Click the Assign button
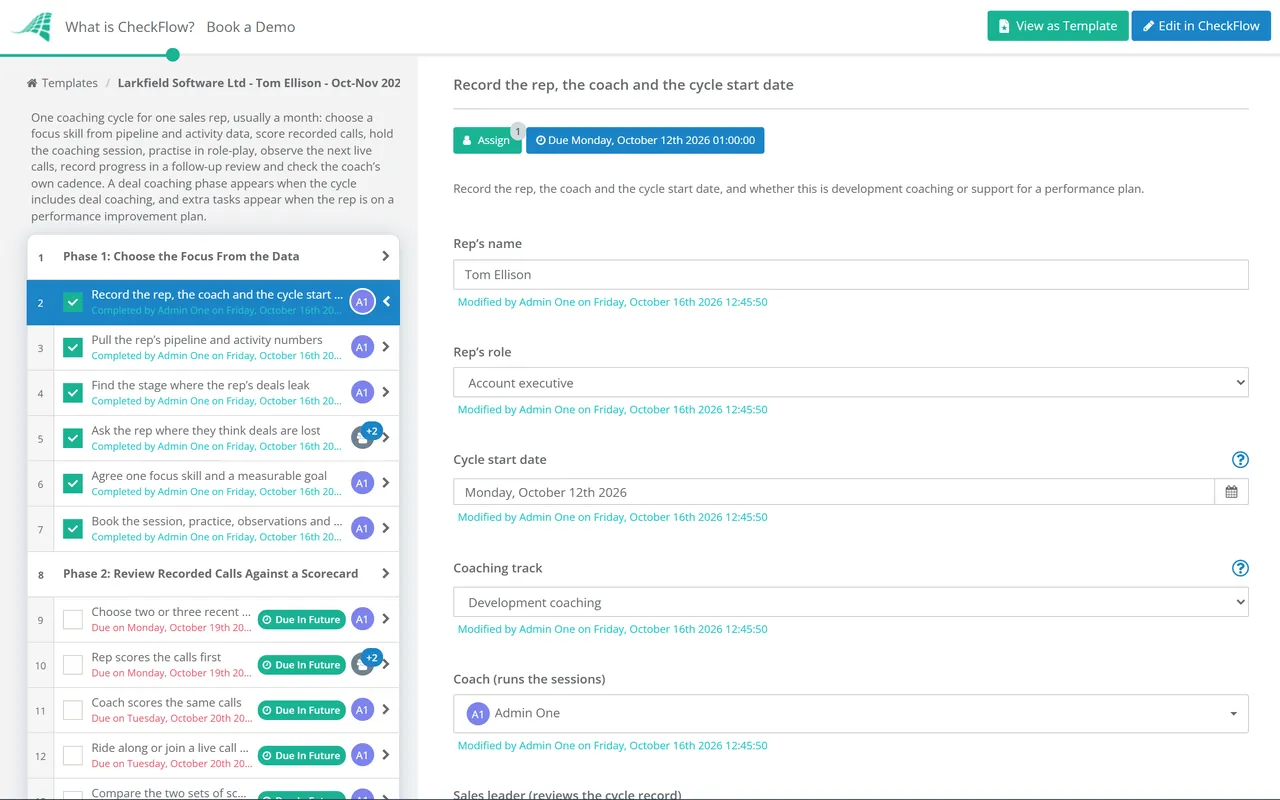 [x=487, y=140]
